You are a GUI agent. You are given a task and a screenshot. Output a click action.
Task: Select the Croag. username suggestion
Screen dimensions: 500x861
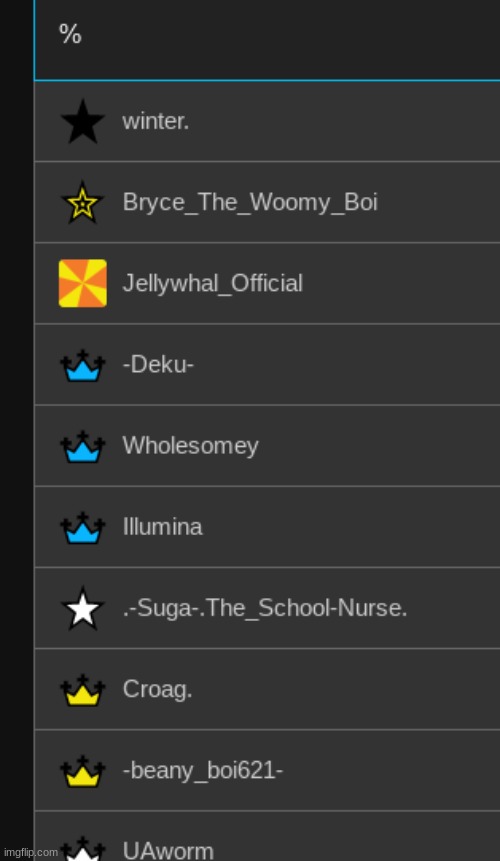267,690
